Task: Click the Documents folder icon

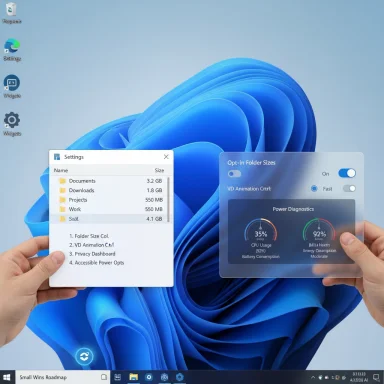Action: [x=62, y=181]
